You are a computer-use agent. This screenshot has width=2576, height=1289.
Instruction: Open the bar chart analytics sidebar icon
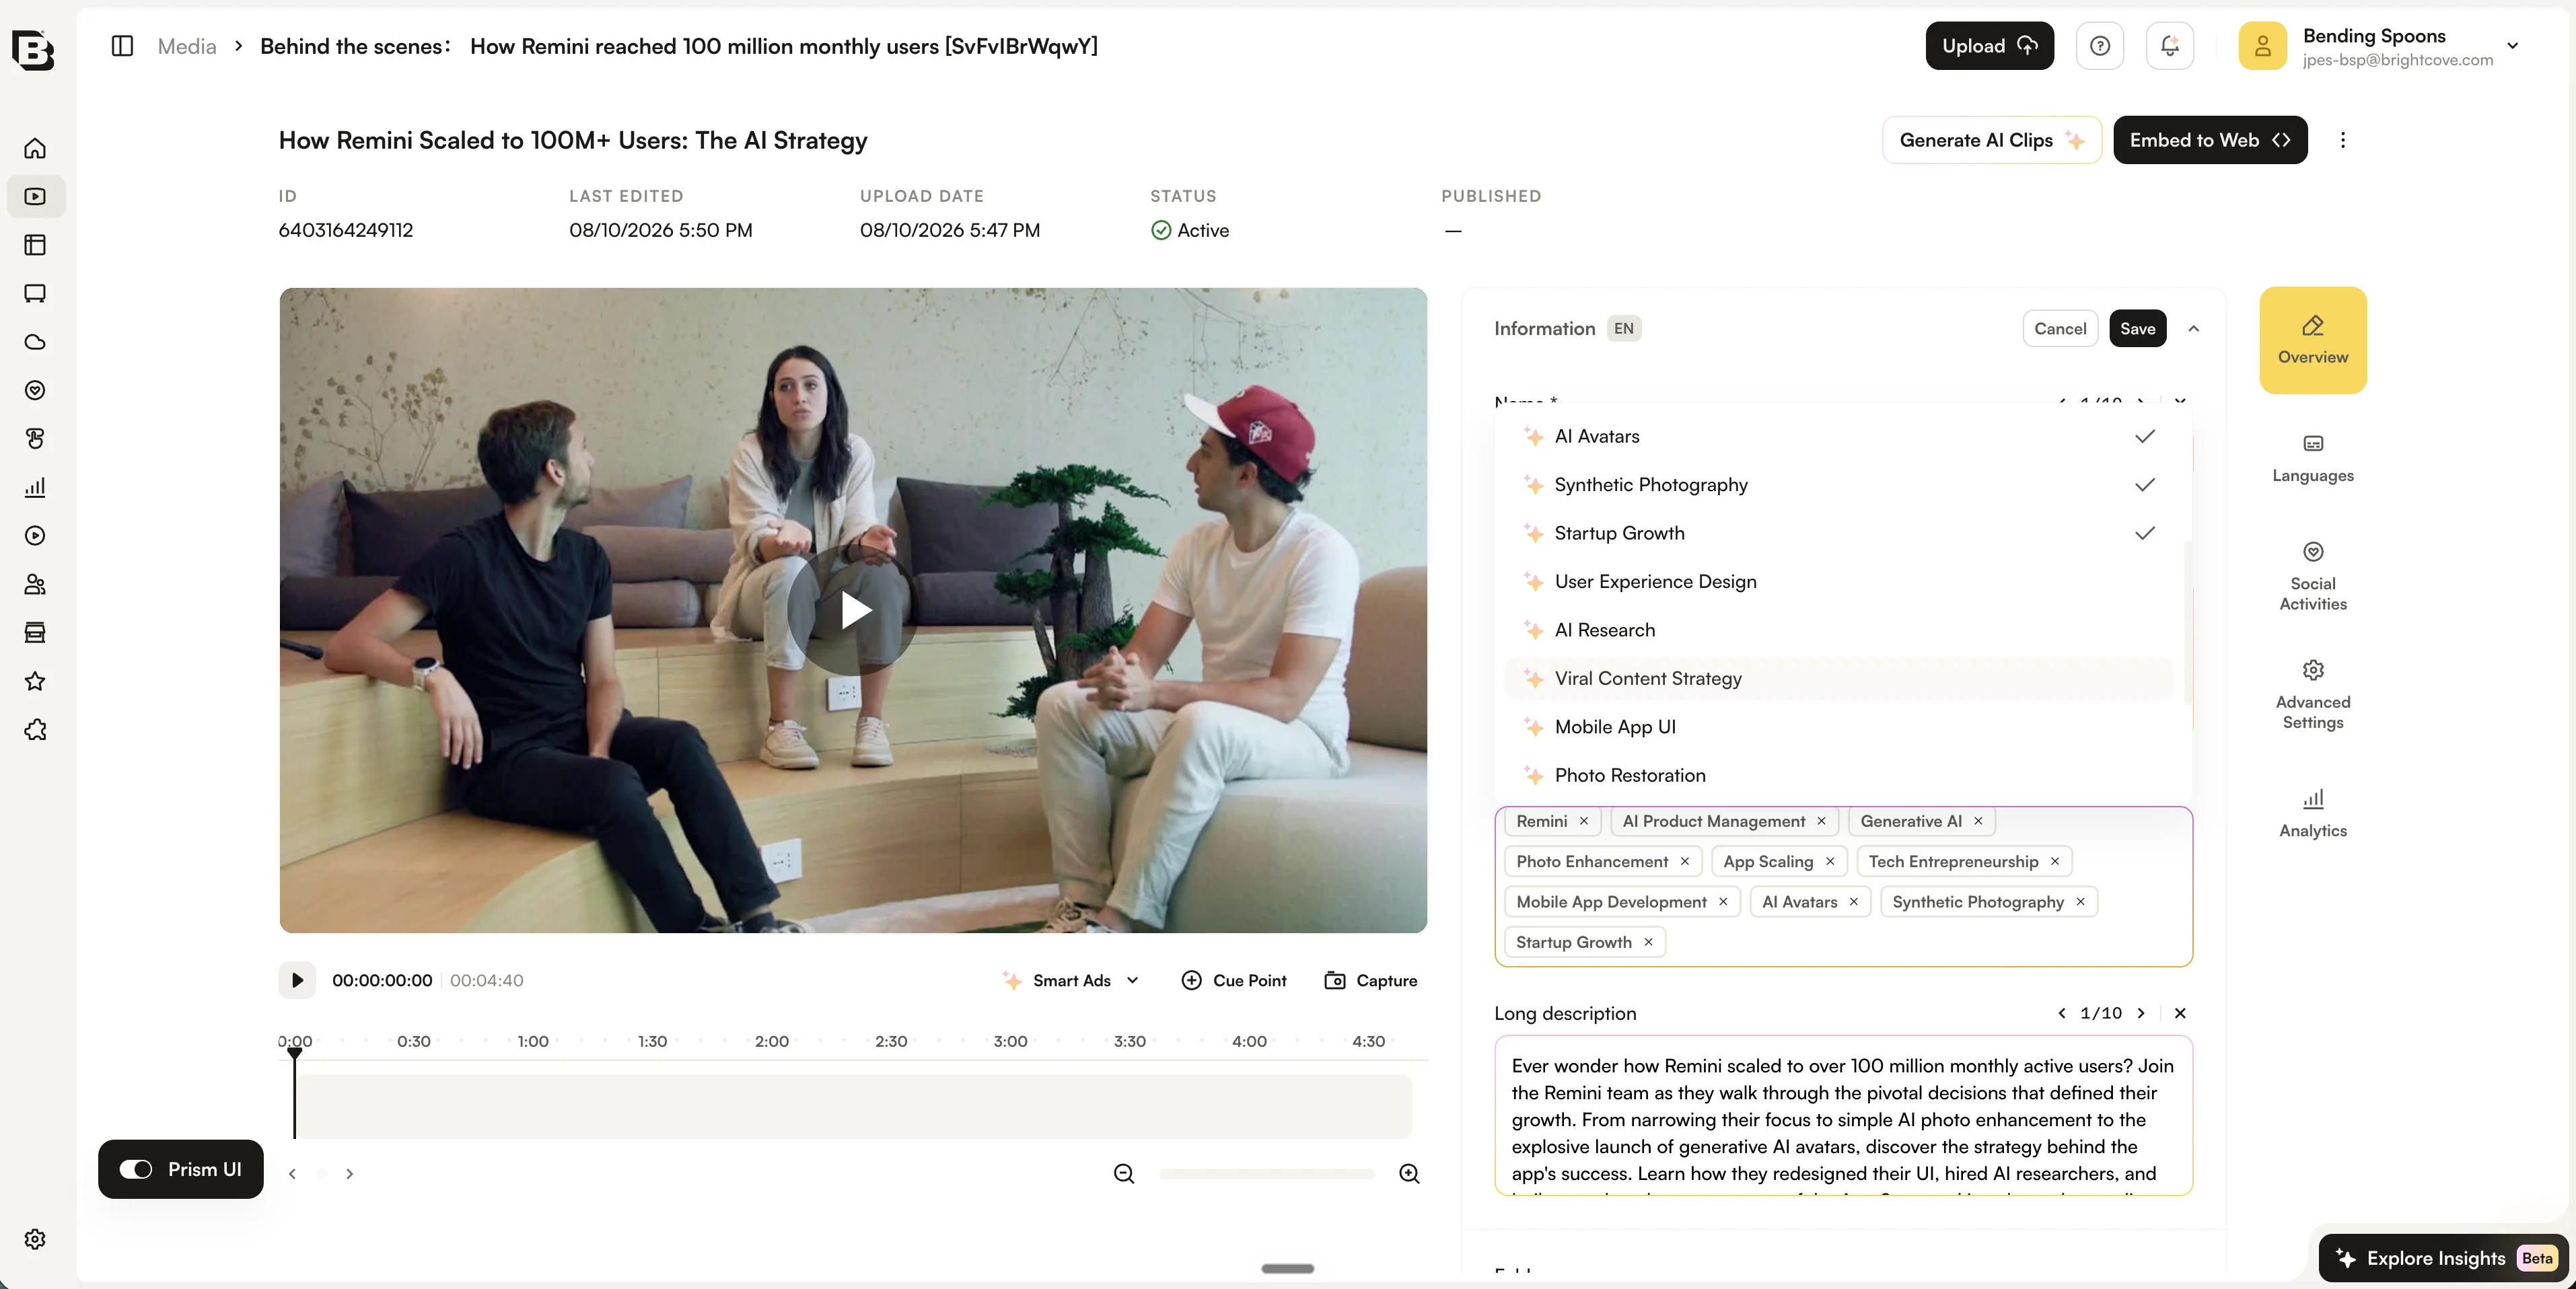click(x=35, y=487)
